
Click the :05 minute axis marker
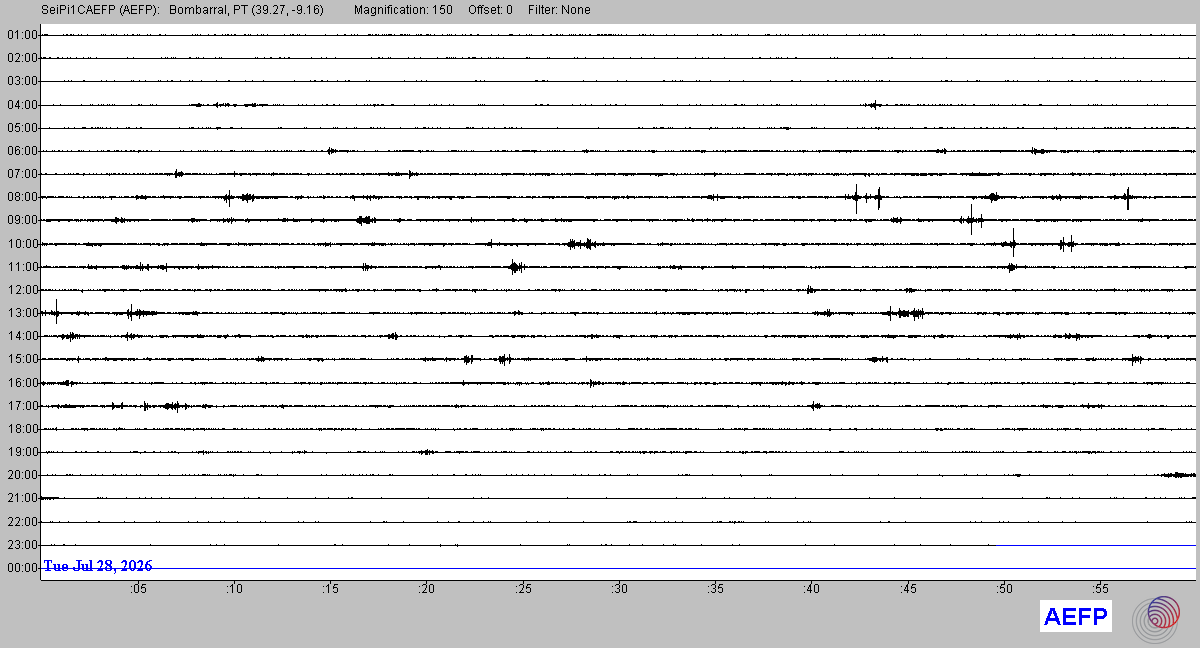pyautogui.click(x=138, y=589)
